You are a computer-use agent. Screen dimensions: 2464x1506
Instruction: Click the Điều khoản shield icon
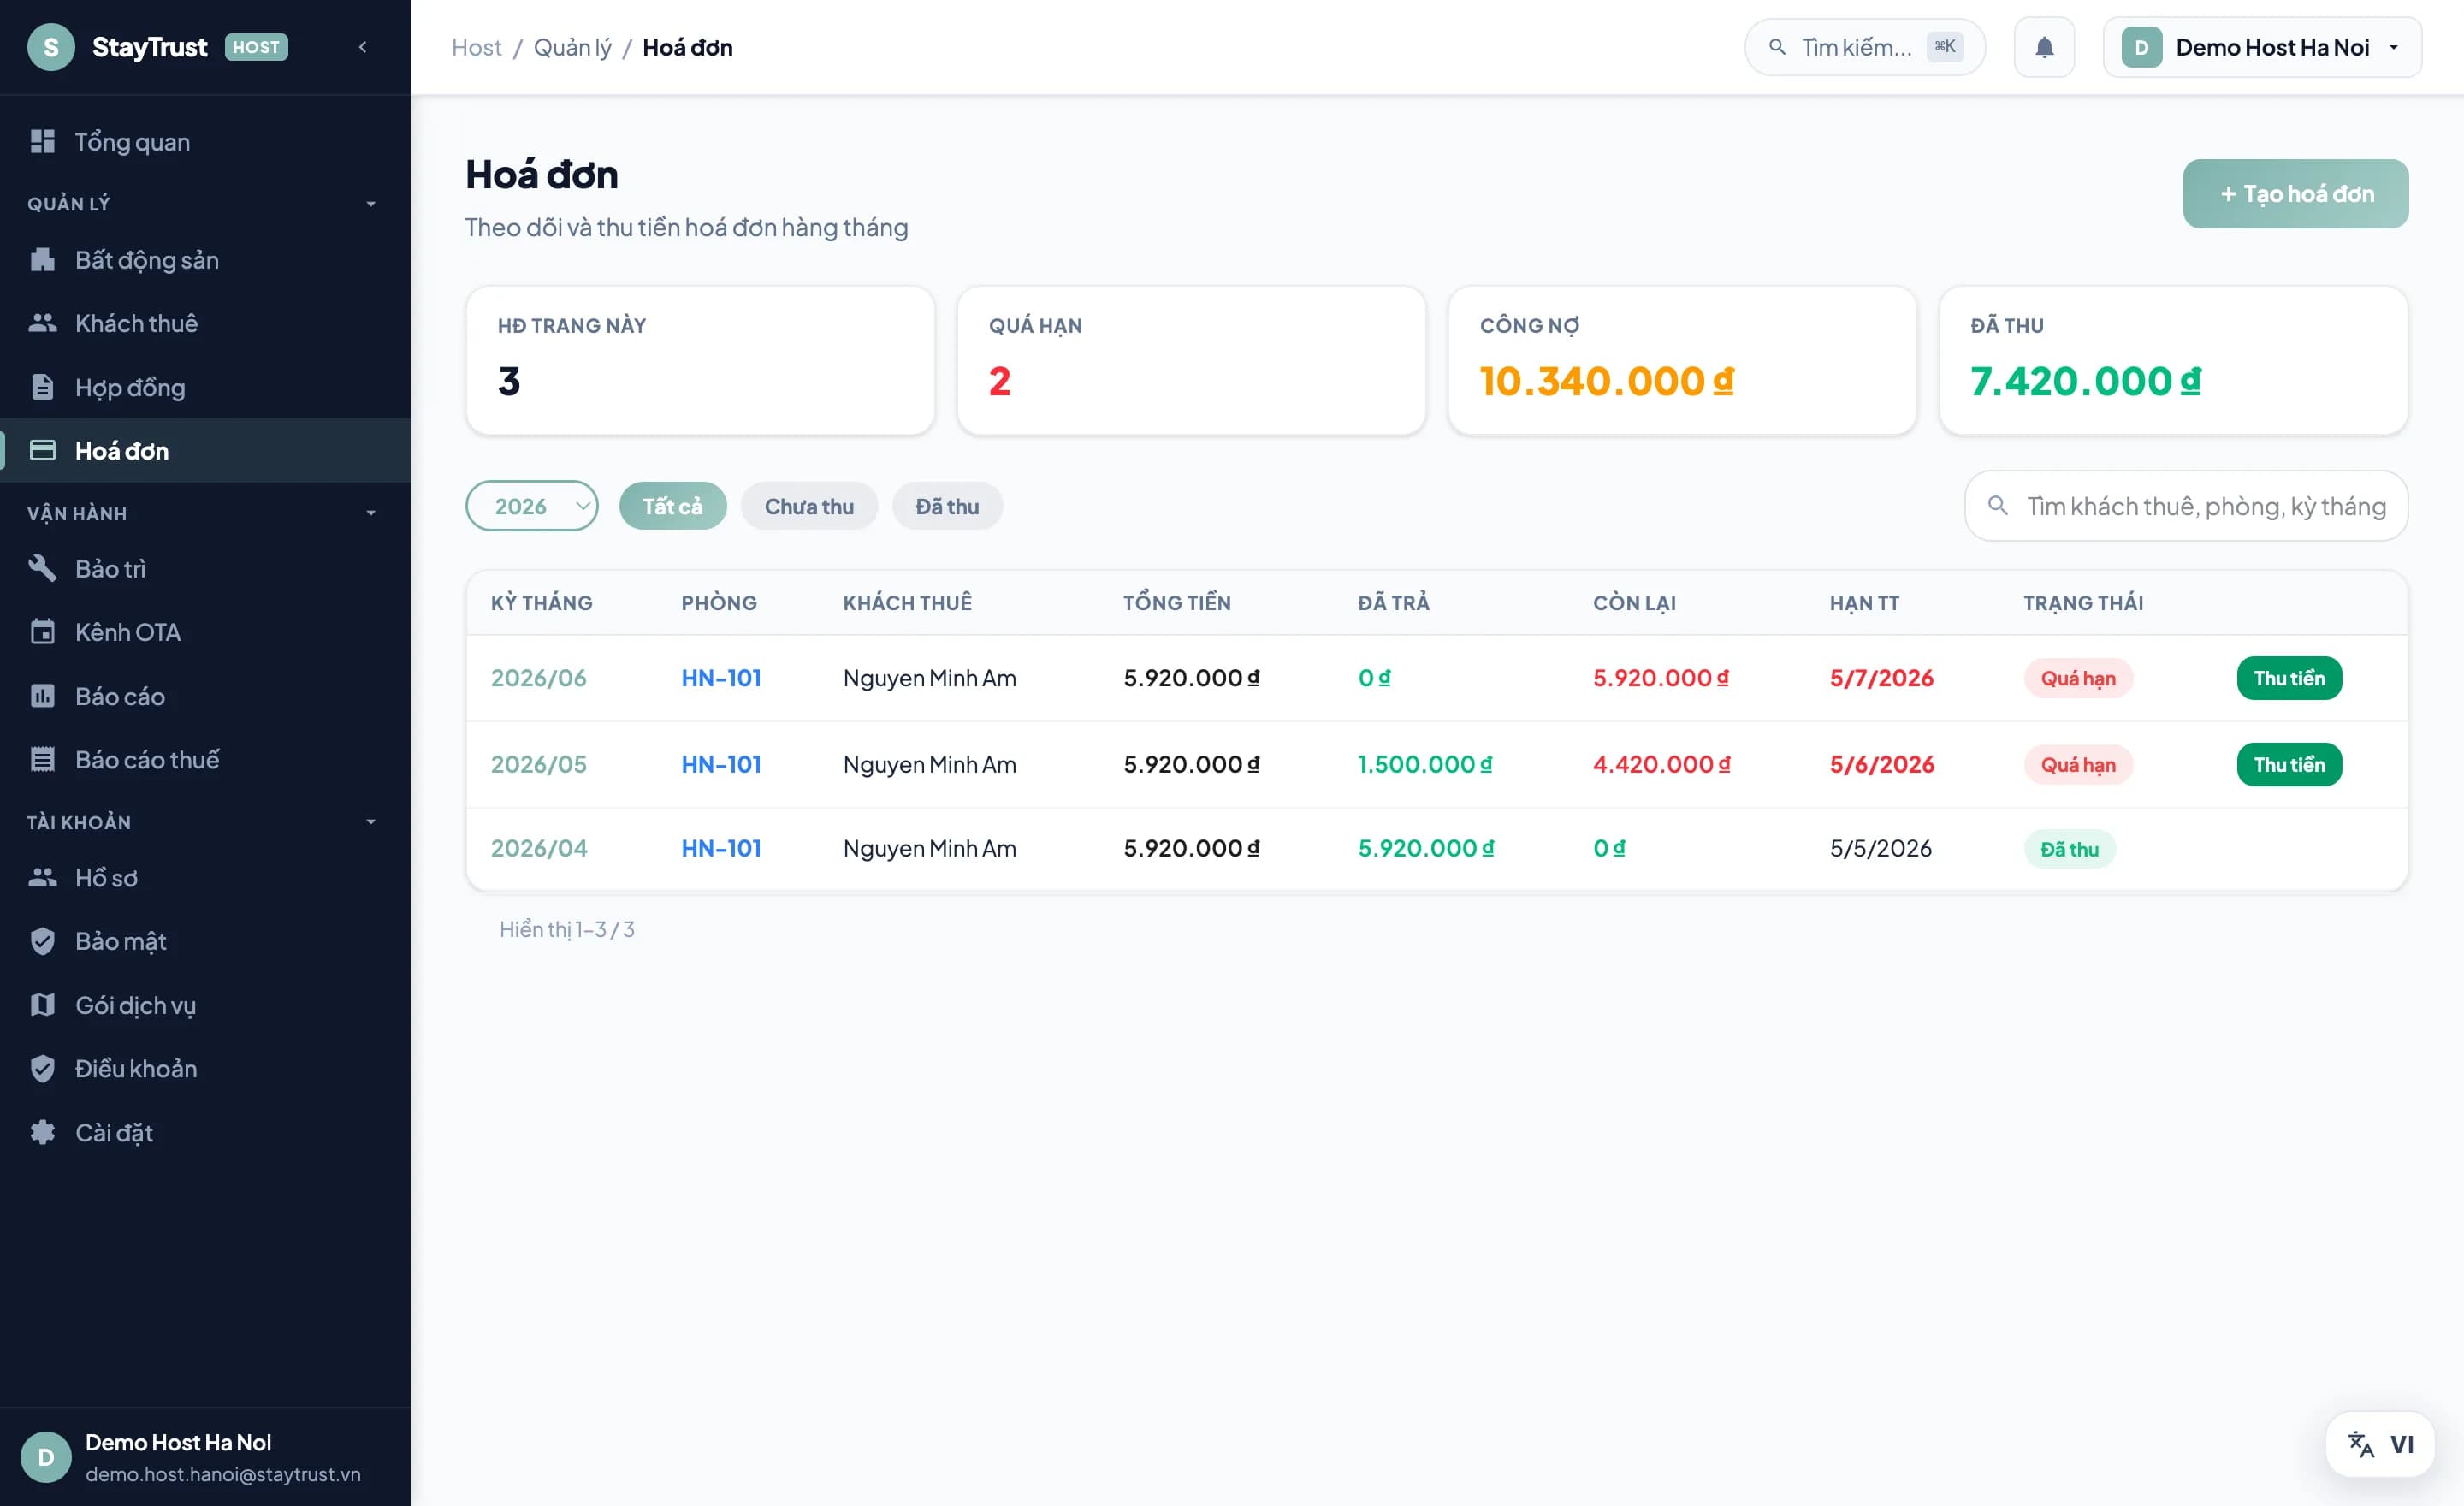42,1068
